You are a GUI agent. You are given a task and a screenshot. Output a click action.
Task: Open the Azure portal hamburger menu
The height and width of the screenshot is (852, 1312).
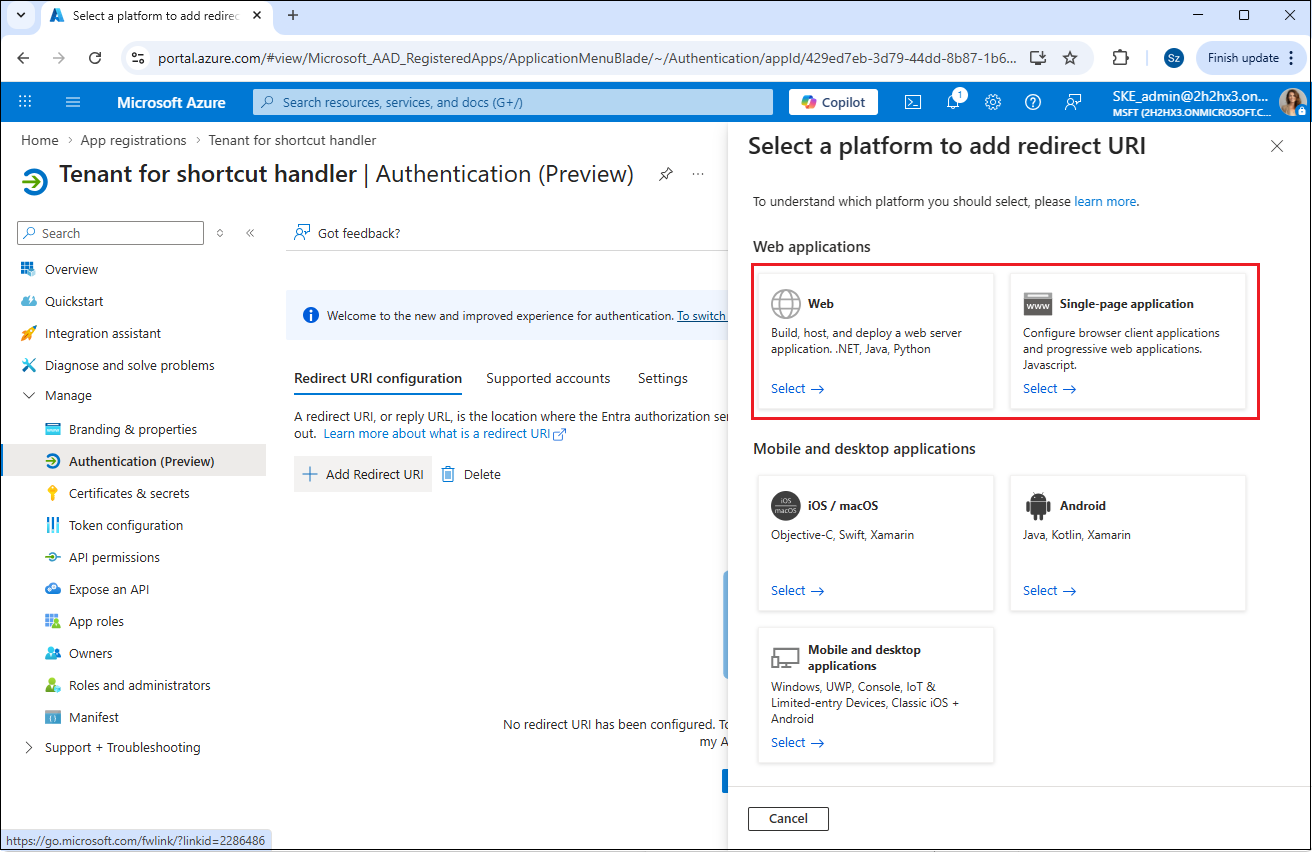(73, 102)
